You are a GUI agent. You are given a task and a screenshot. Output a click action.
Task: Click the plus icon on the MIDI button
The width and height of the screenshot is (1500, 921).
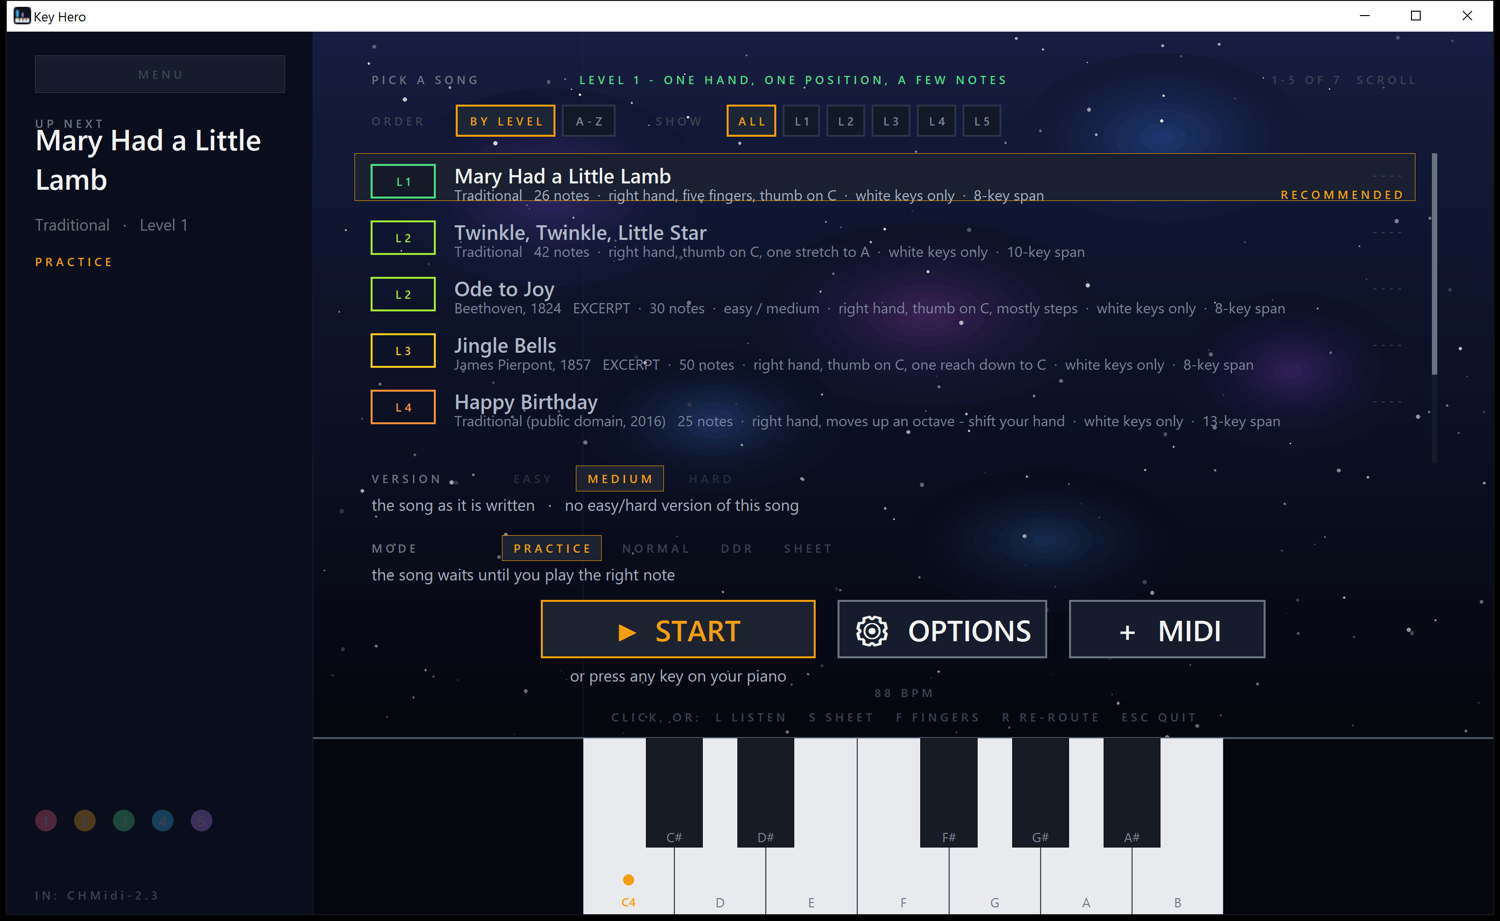(x=1127, y=632)
